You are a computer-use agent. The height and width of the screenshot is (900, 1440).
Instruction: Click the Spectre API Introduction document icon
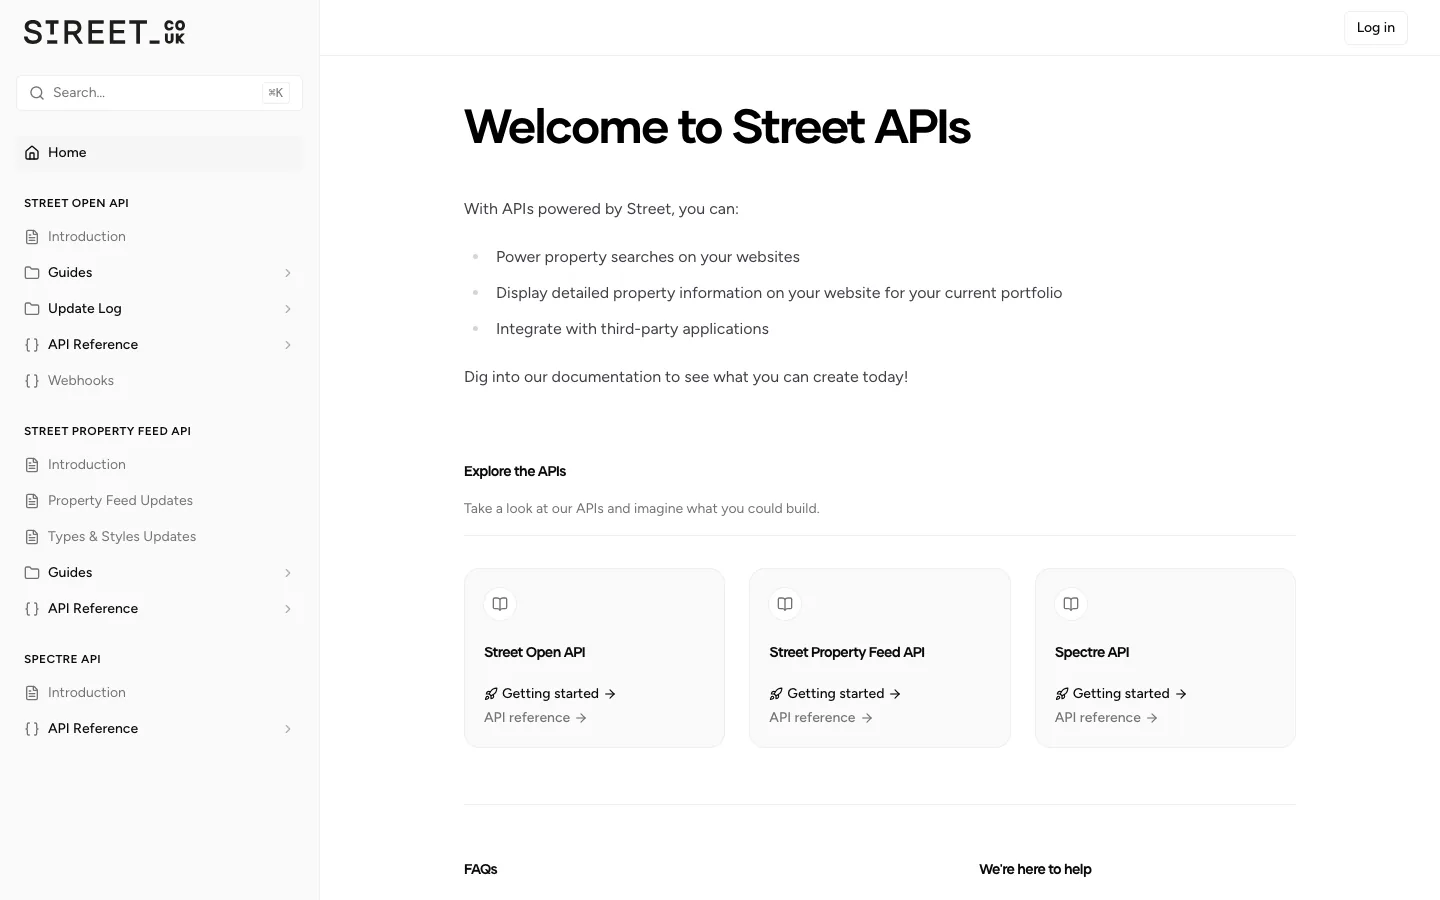coord(32,693)
